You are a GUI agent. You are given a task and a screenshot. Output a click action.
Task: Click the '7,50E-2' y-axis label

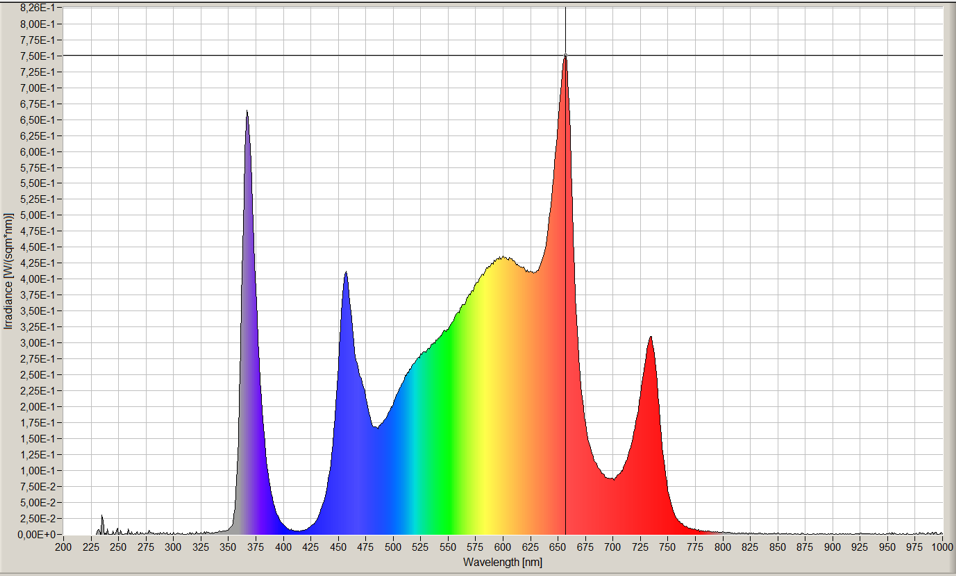click(x=37, y=486)
